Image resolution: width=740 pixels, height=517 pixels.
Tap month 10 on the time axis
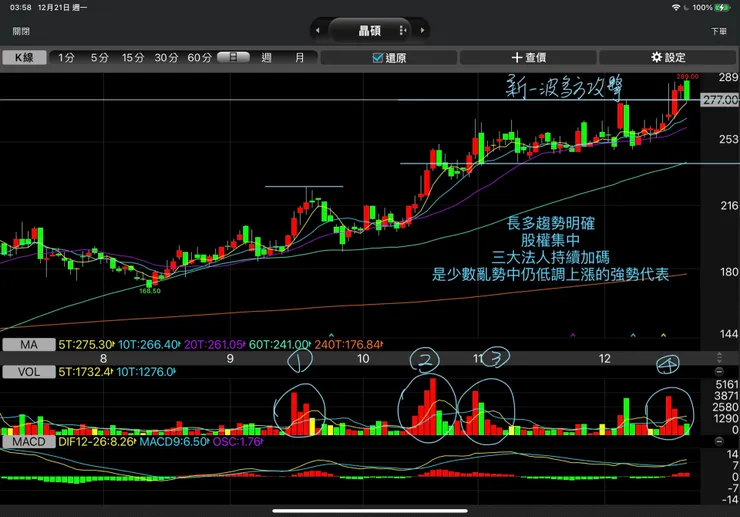pyautogui.click(x=363, y=359)
